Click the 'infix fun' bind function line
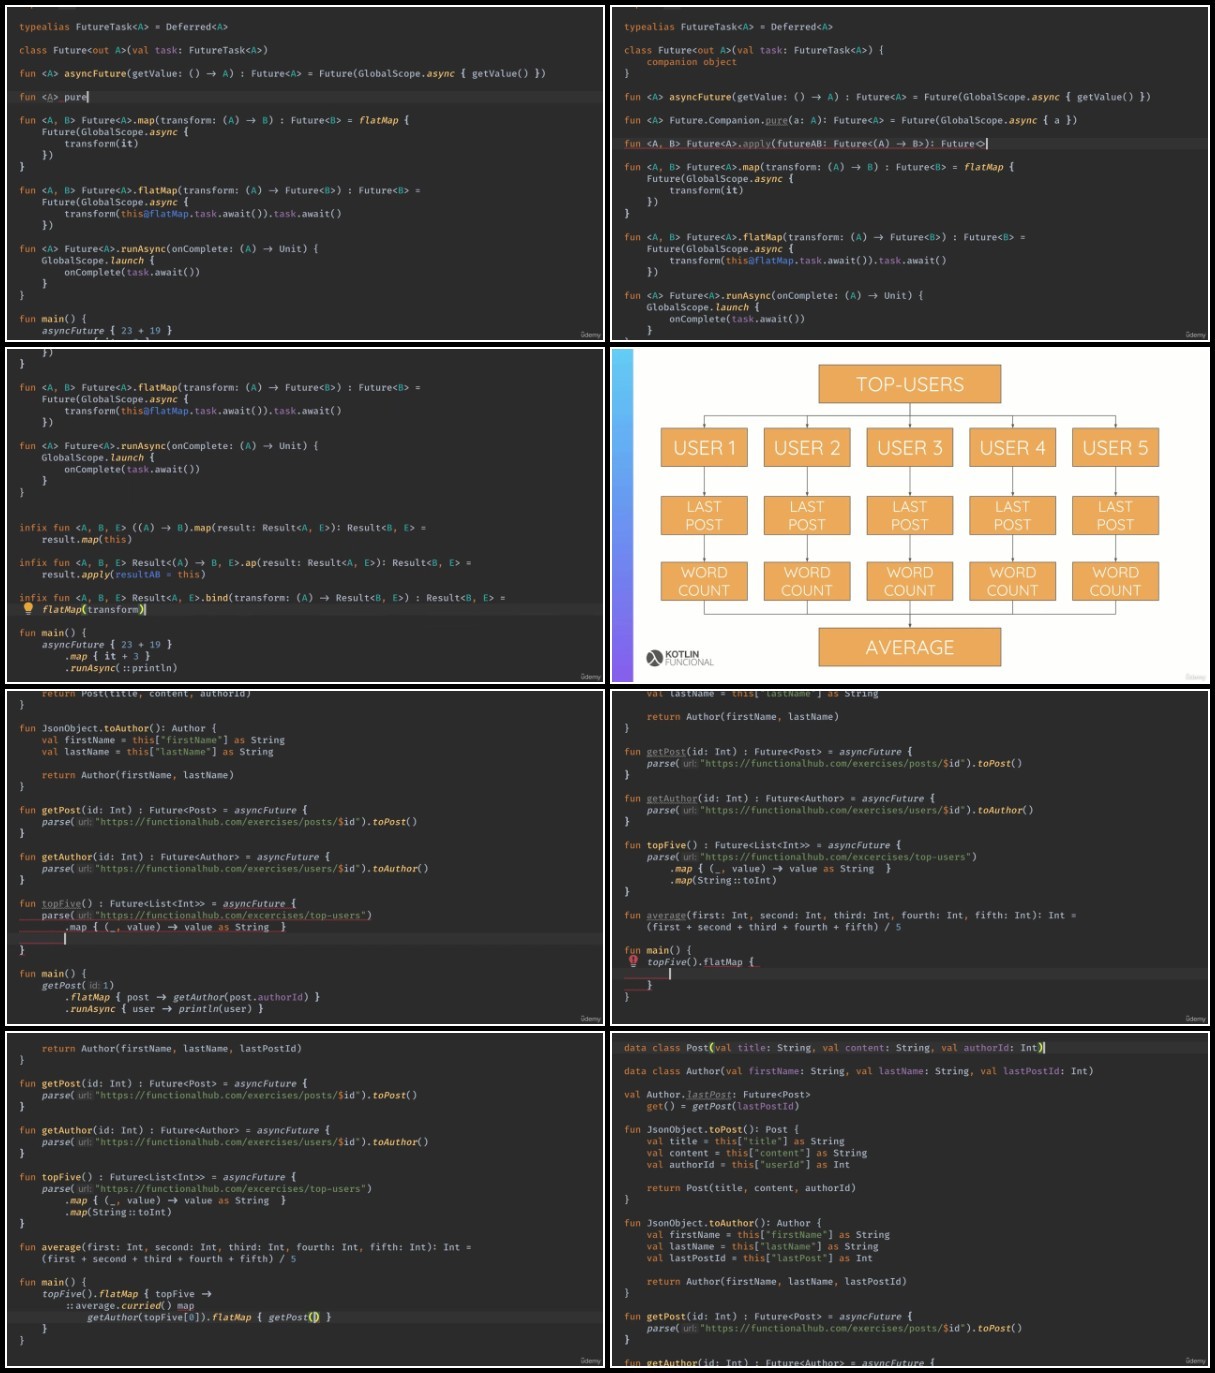 click(262, 598)
